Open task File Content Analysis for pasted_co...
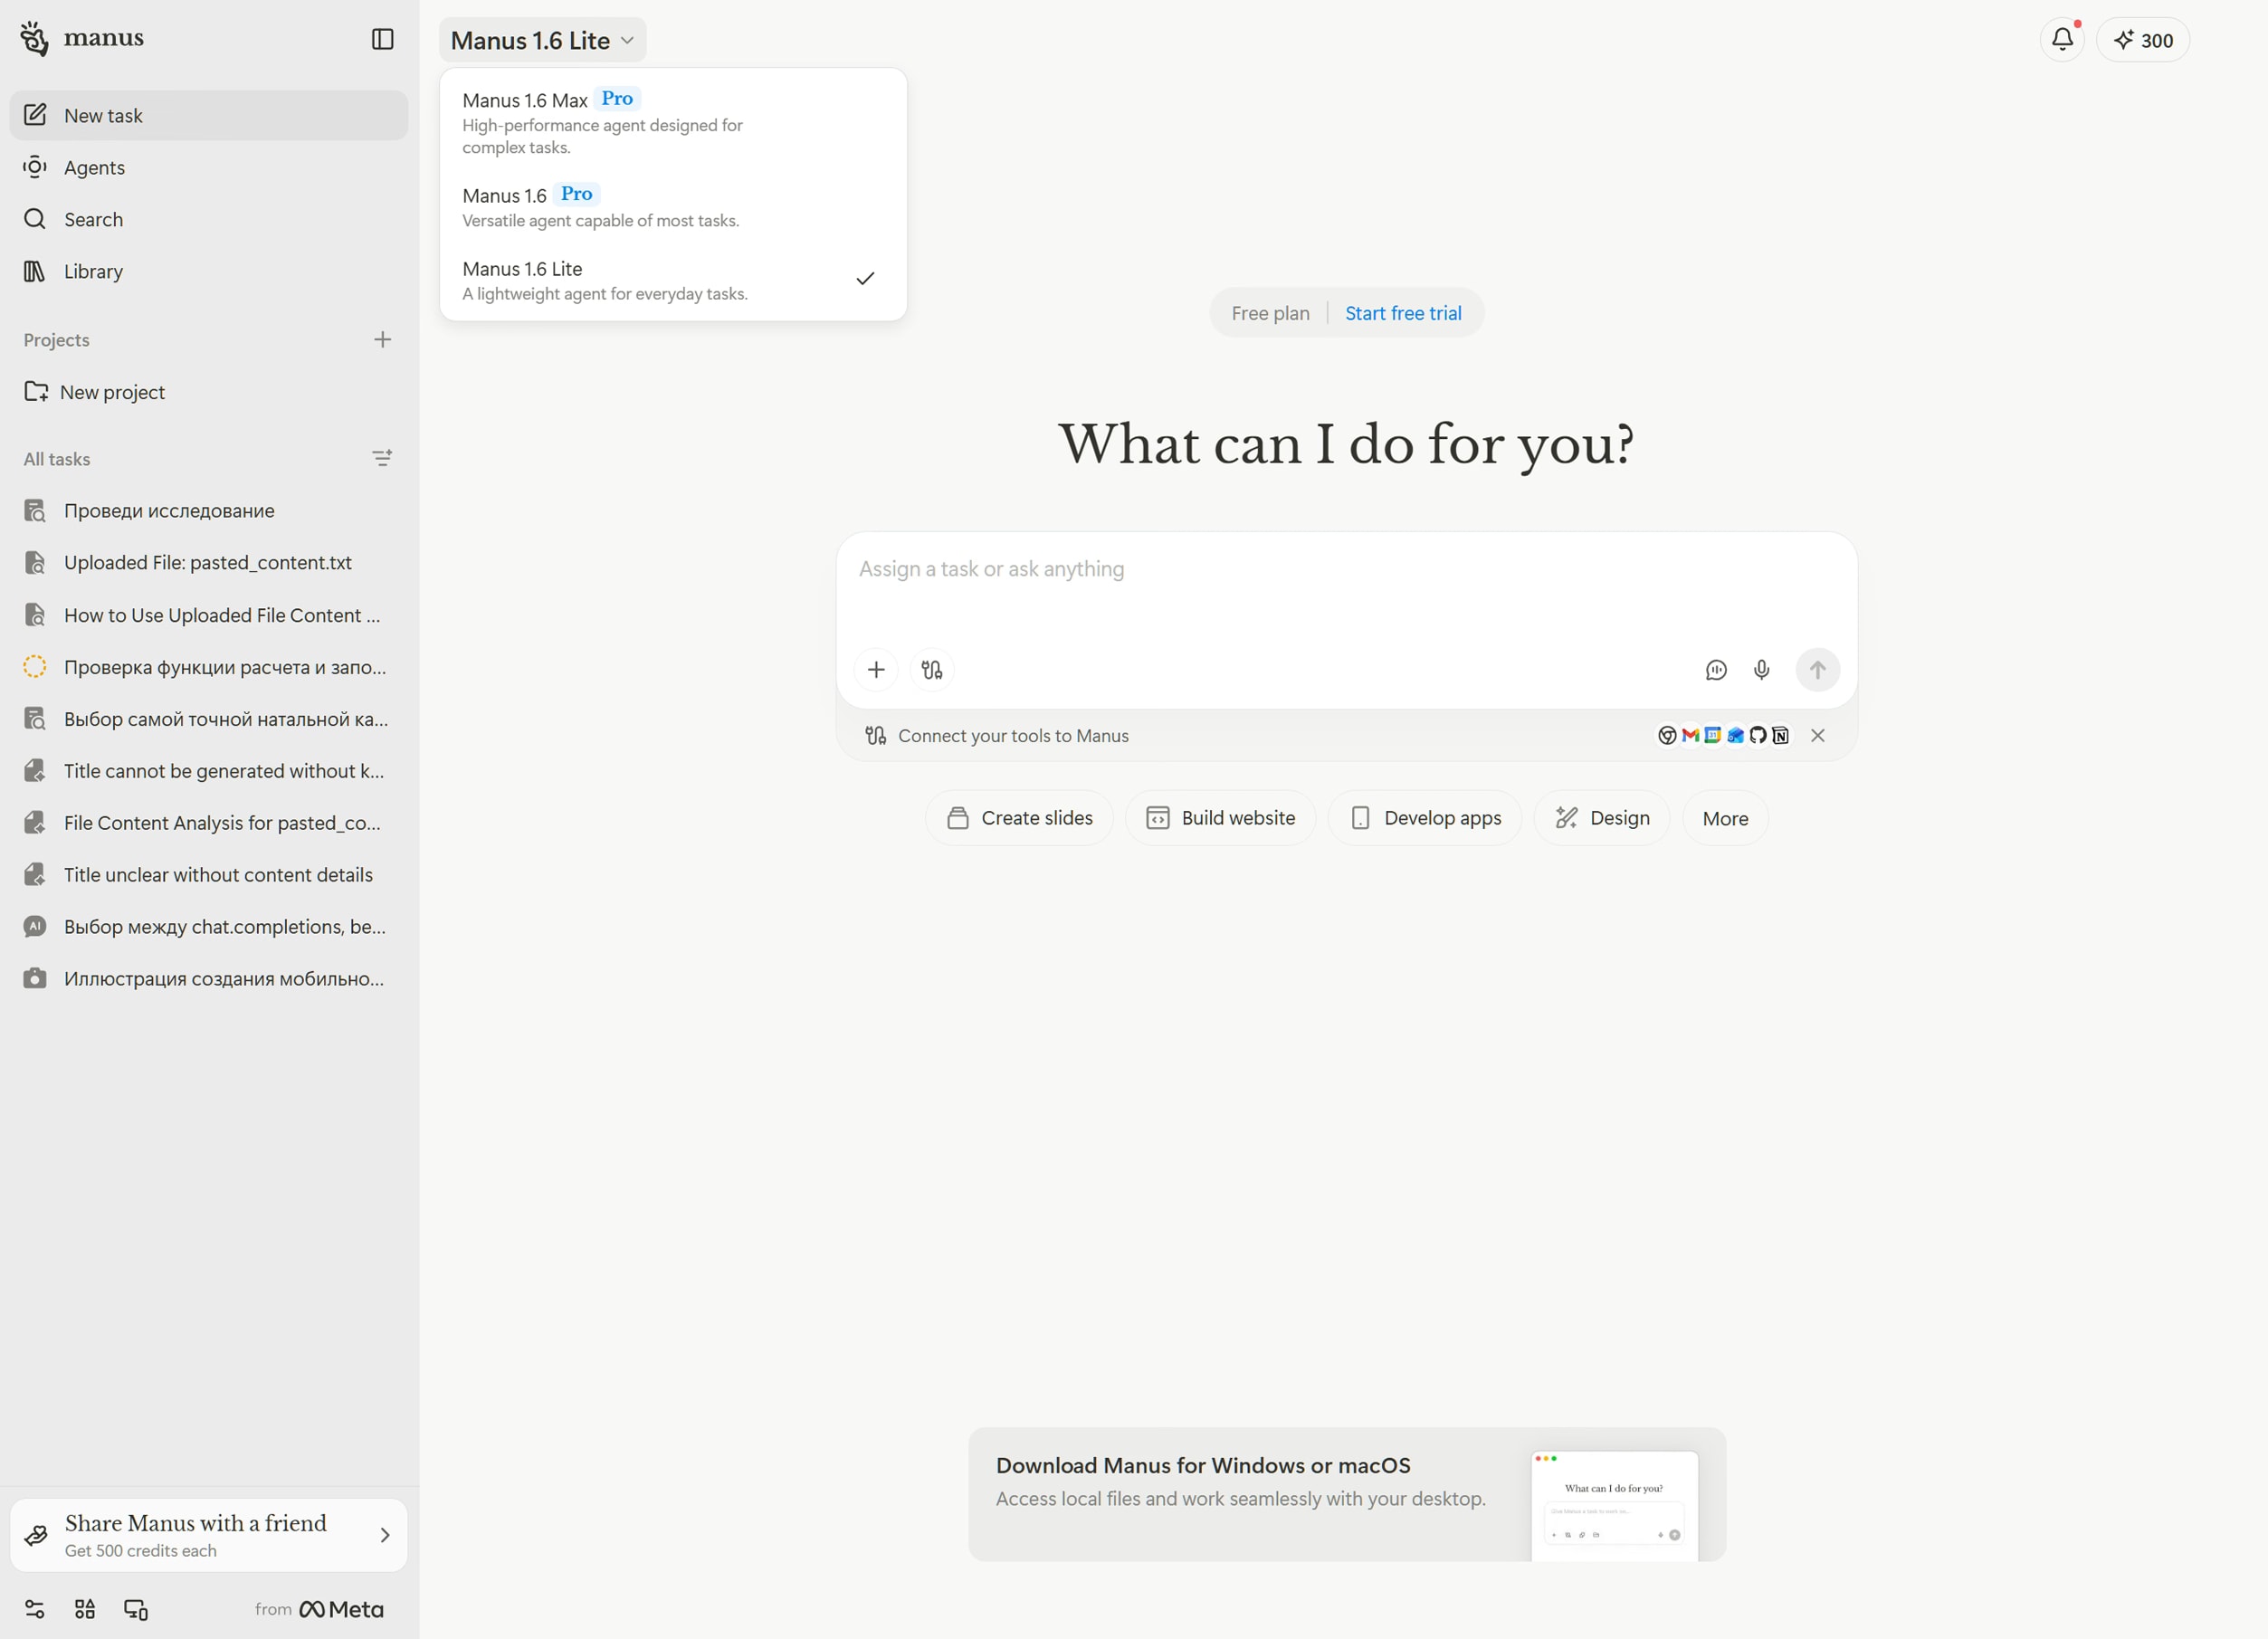This screenshot has width=2268, height=1639. [209, 823]
